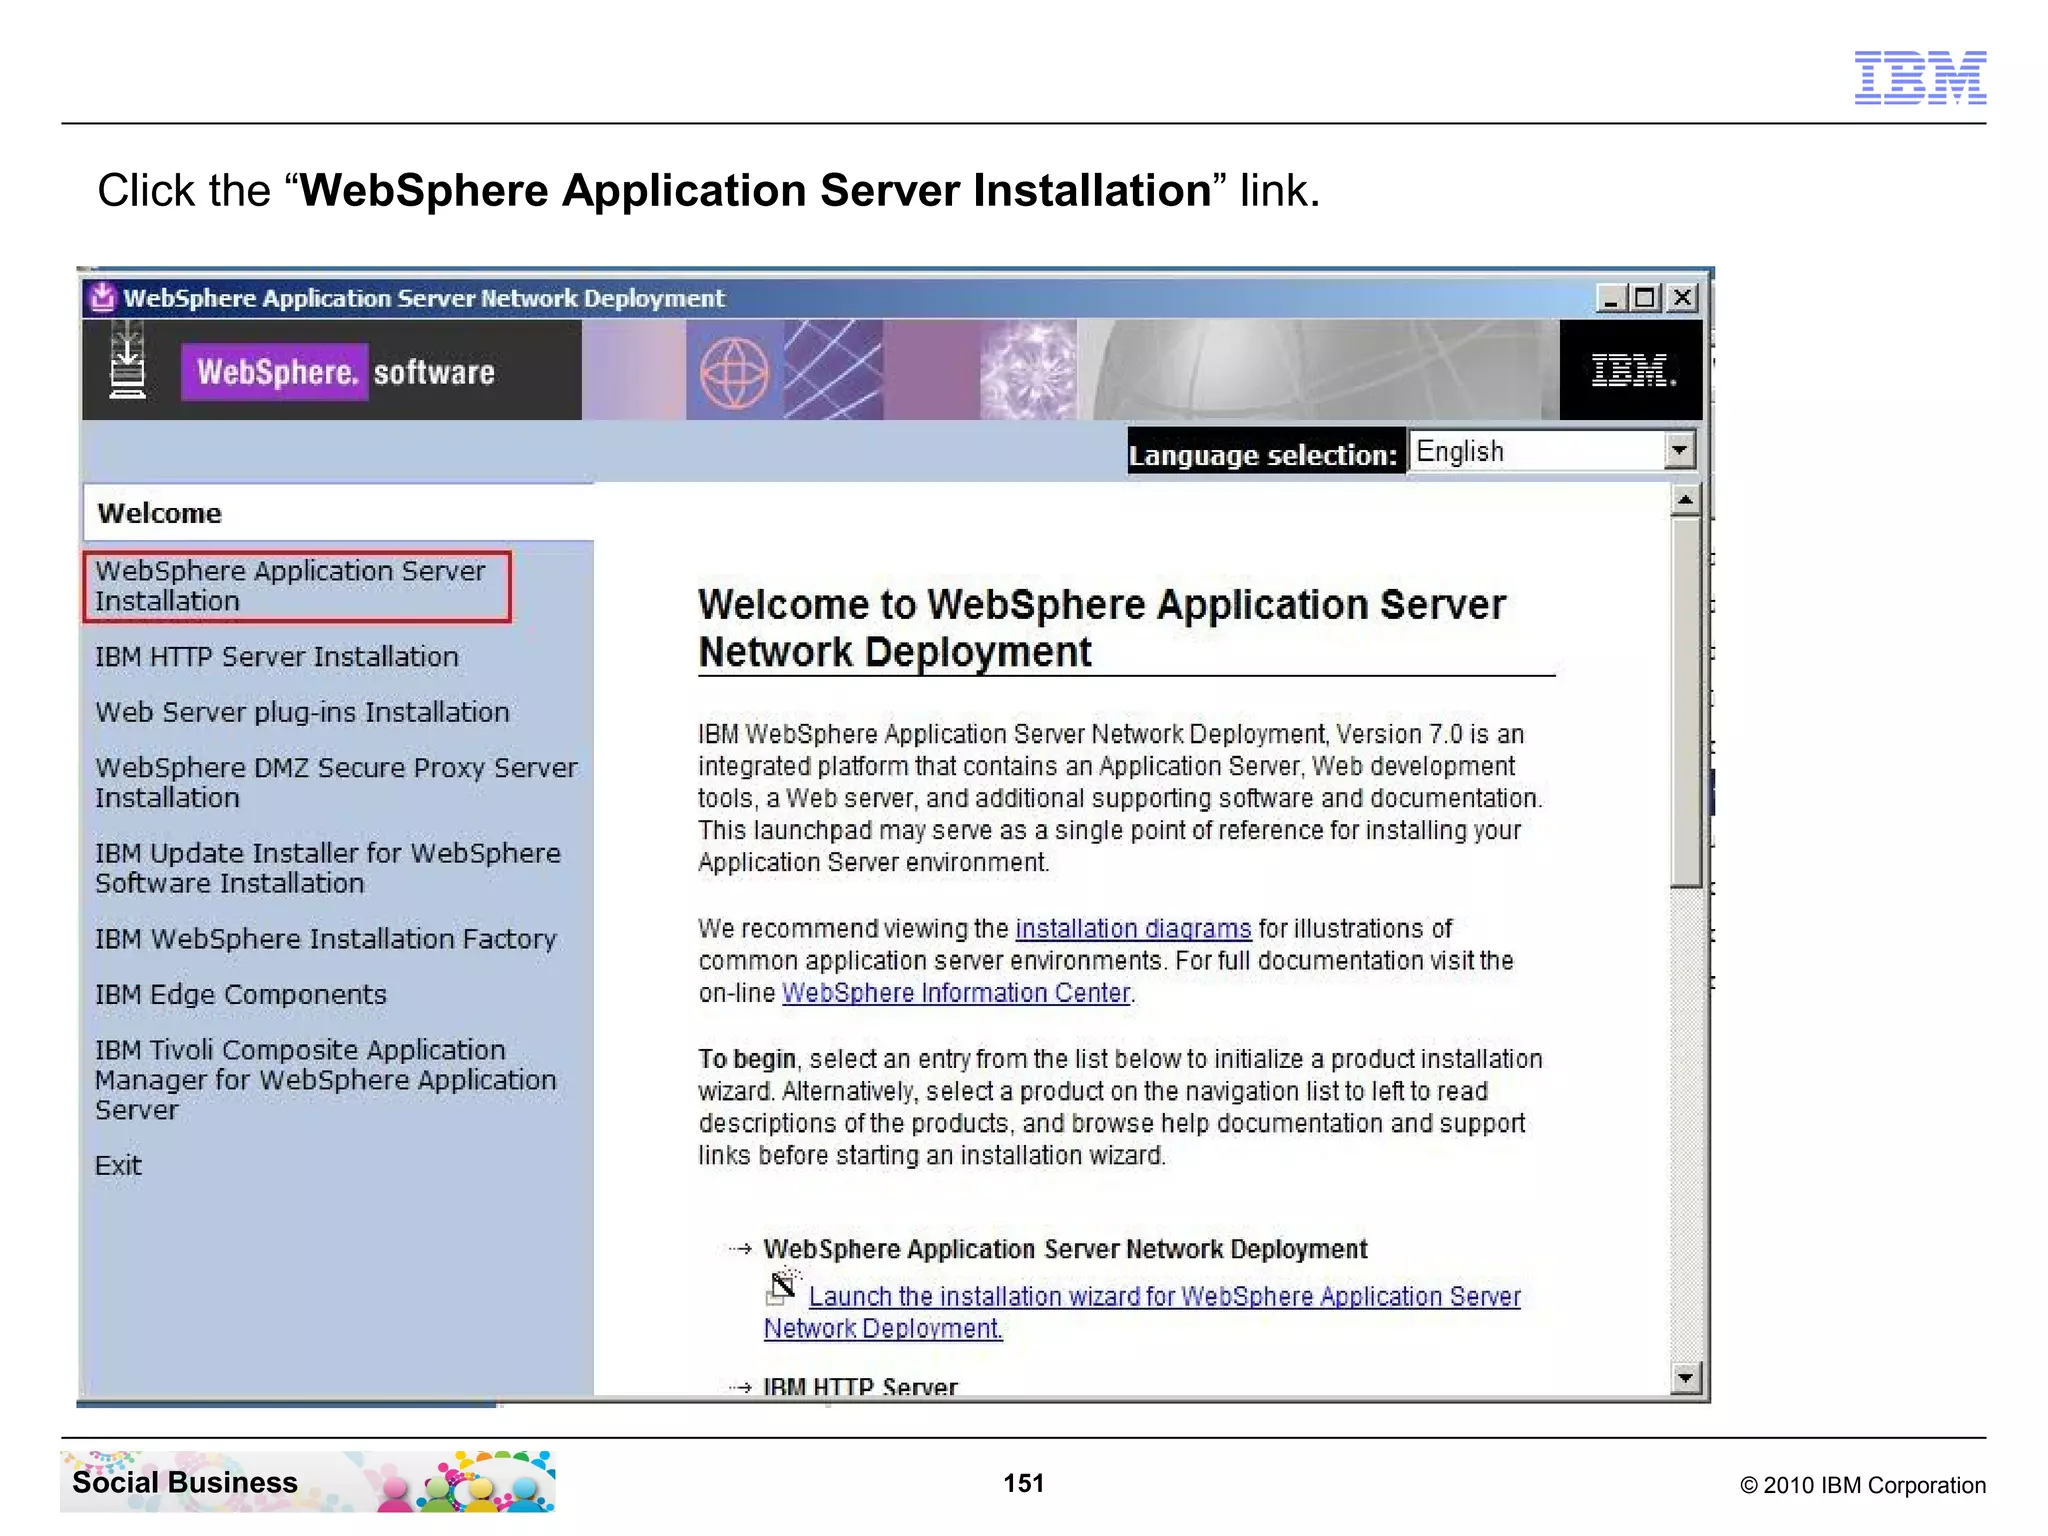This screenshot has height=1536, width=2048.
Task: Open WebSphere DMZ Secure Proxy Server Installation
Action: [x=336, y=782]
